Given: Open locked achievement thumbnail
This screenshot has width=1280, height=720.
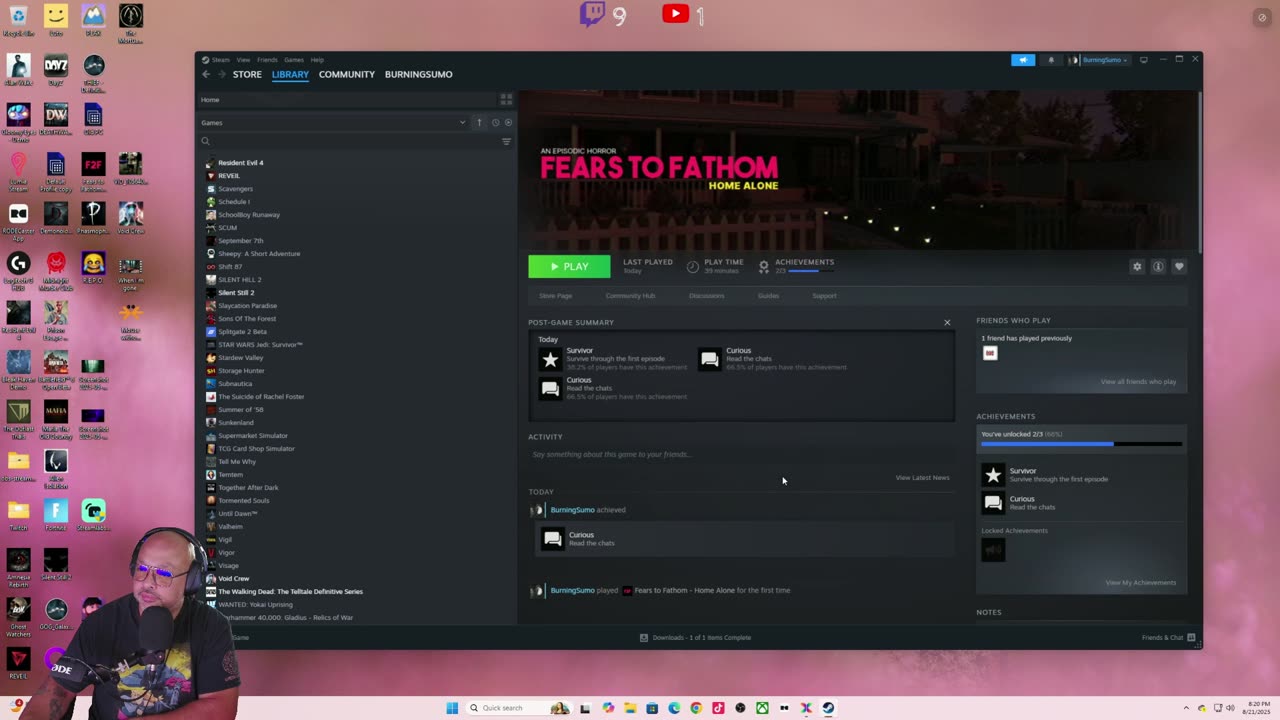Looking at the screenshot, I should point(993,549).
